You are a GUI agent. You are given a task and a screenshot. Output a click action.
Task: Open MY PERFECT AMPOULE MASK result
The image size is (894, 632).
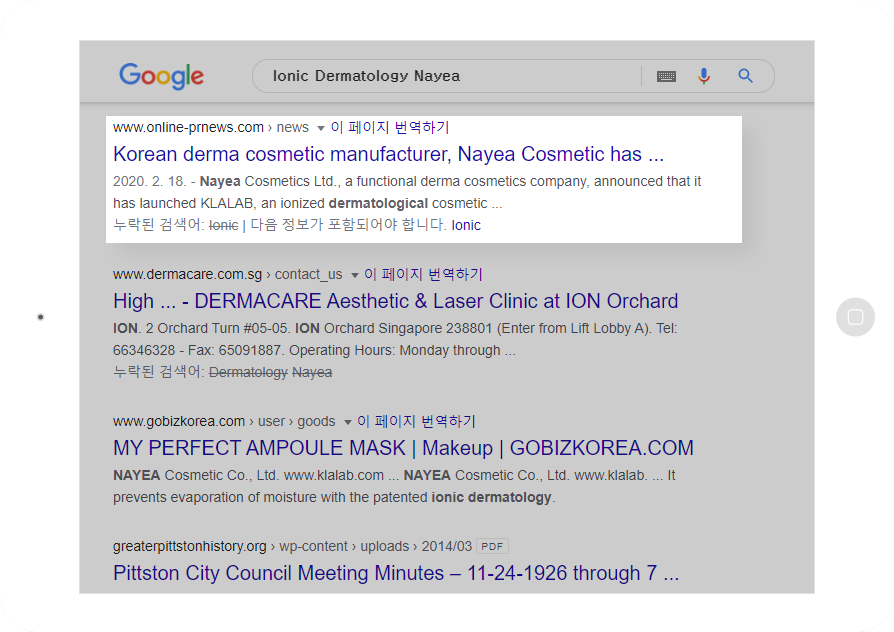coord(403,448)
